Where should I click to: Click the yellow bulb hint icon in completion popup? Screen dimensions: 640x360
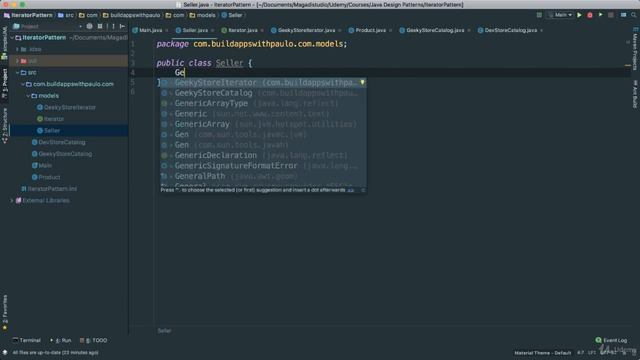362,82
